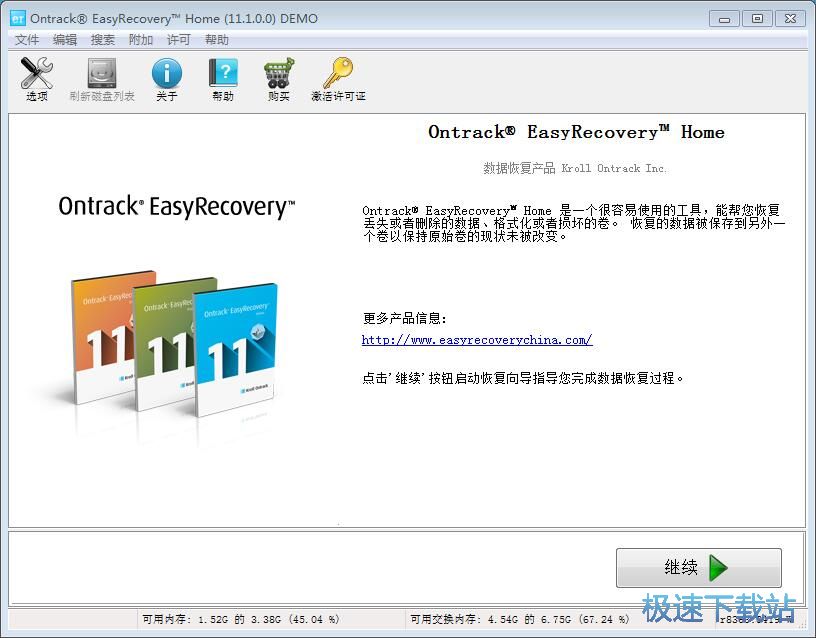Maximize the EasyRecovery window
816x638 pixels.
(x=757, y=19)
